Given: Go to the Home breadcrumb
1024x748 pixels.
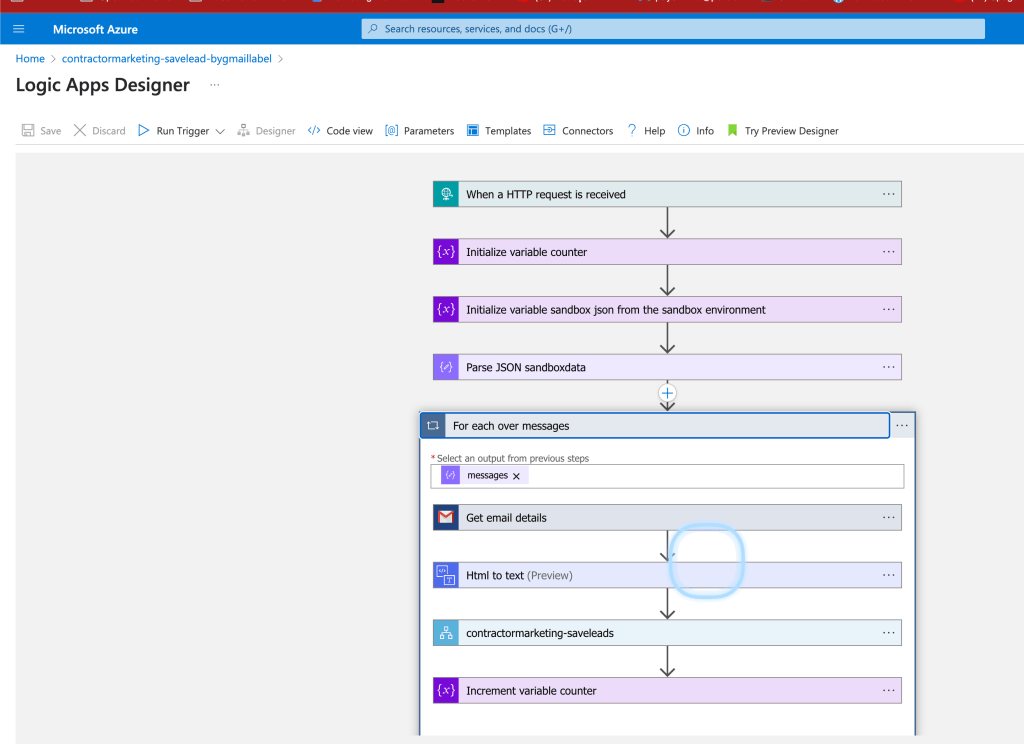Looking at the screenshot, I should [x=30, y=59].
